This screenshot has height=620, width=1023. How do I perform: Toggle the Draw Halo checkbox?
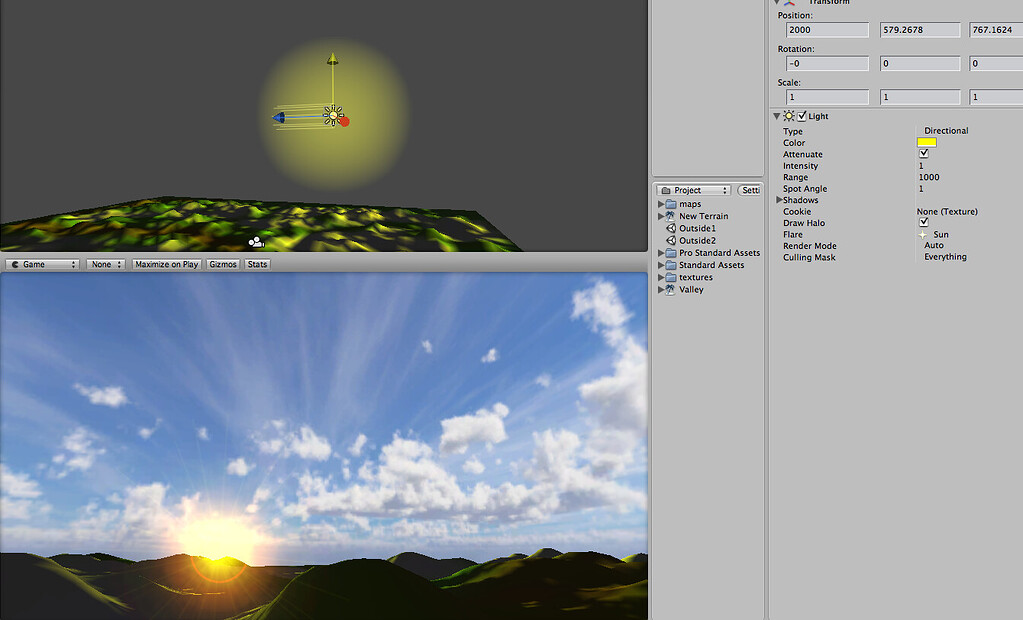tap(924, 222)
